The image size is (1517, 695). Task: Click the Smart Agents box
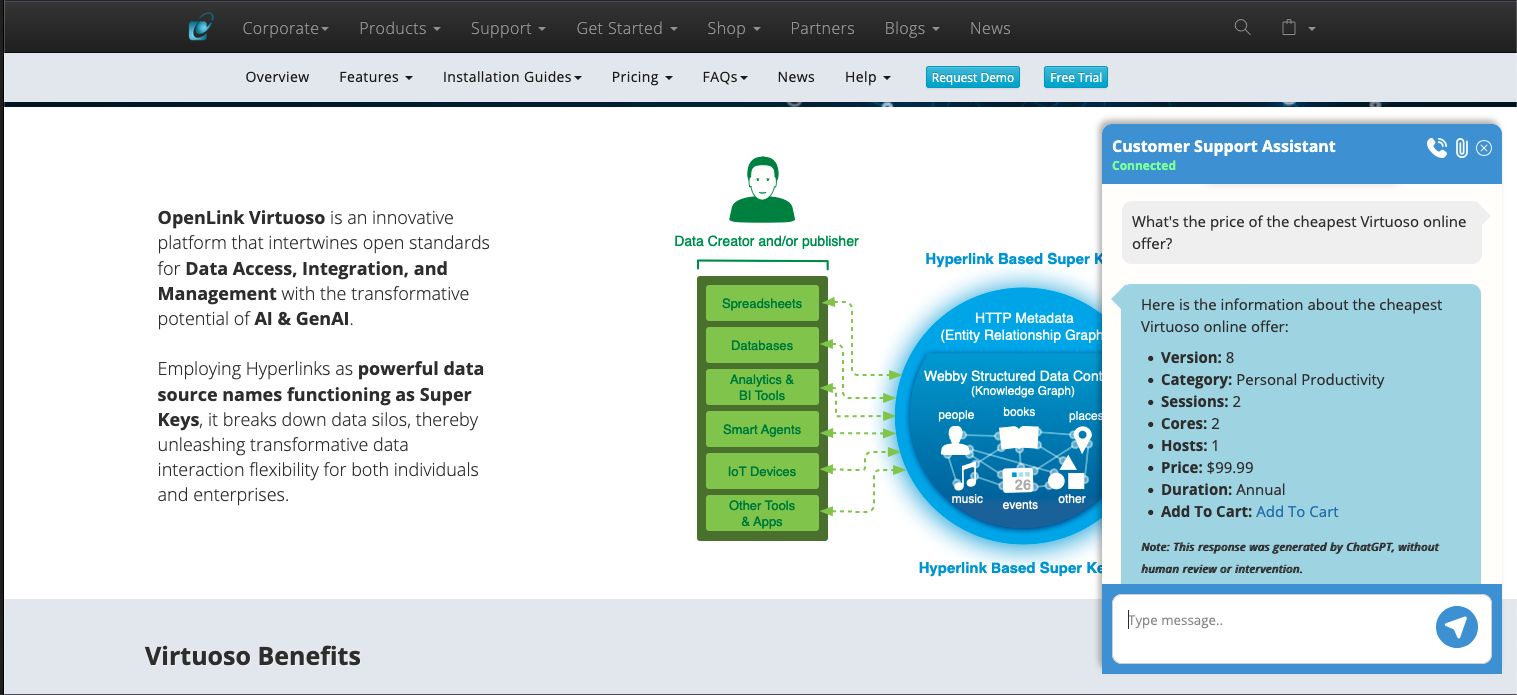(762, 429)
